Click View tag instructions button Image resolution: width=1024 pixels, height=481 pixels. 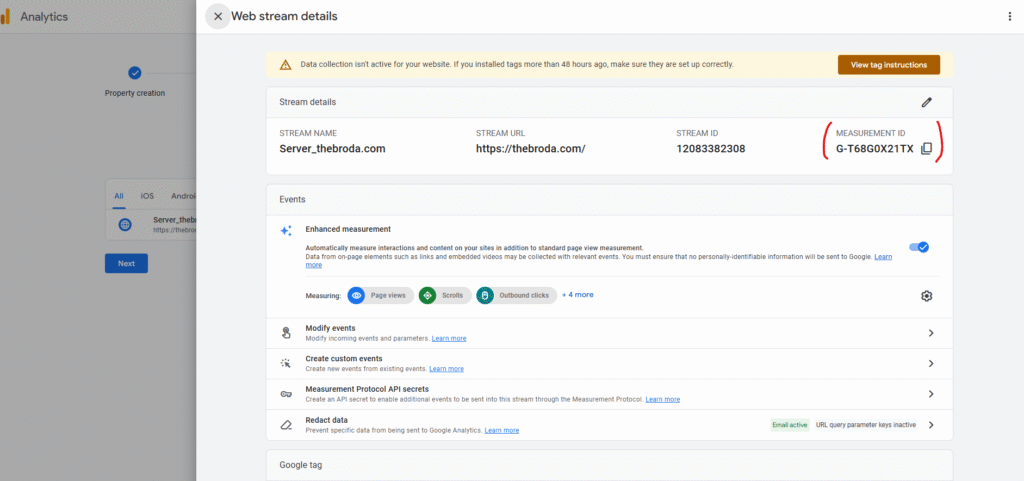click(888, 65)
